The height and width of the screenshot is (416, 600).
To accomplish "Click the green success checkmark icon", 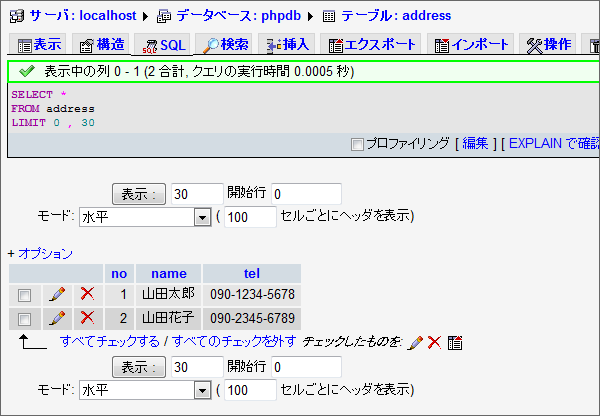I will [x=27, y=71].
